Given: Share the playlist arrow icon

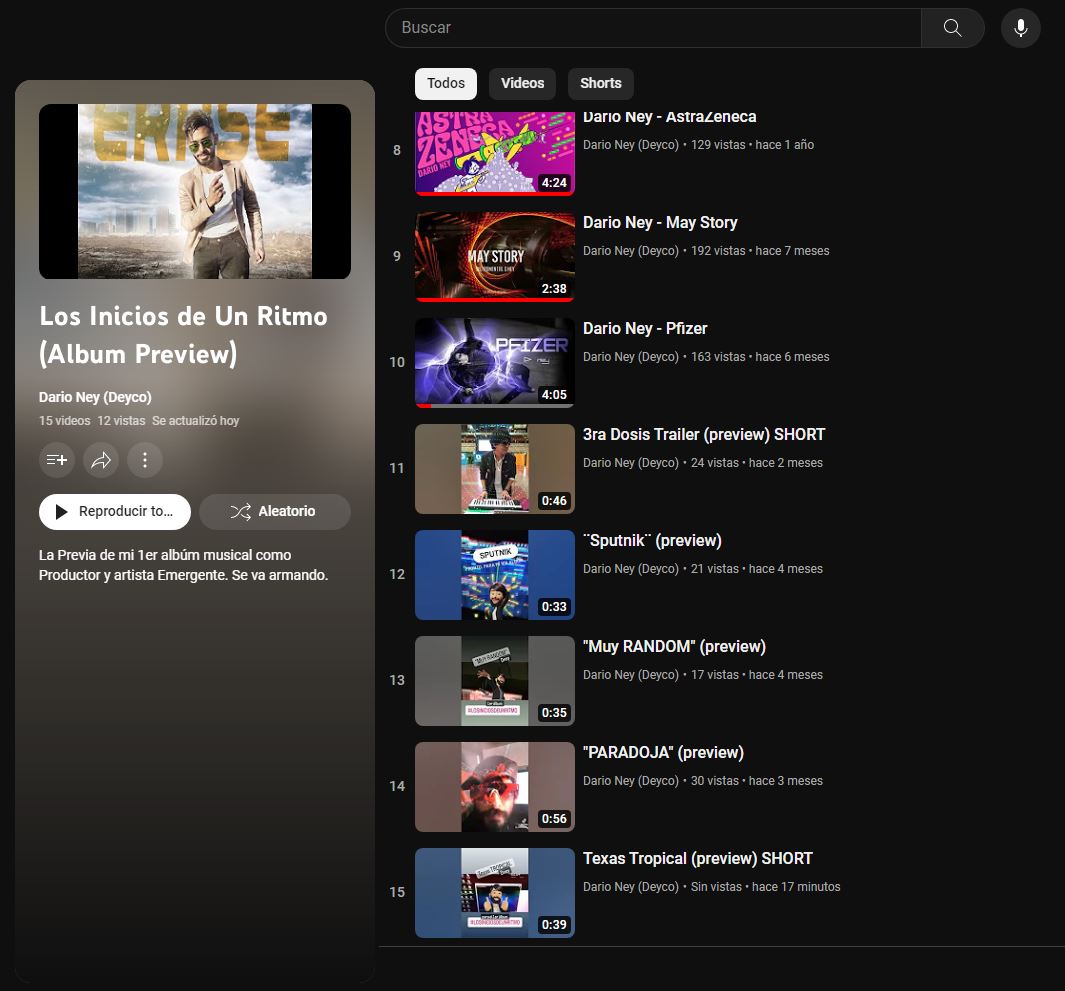Looking at the screenshot, I should [x=101, y=460].
